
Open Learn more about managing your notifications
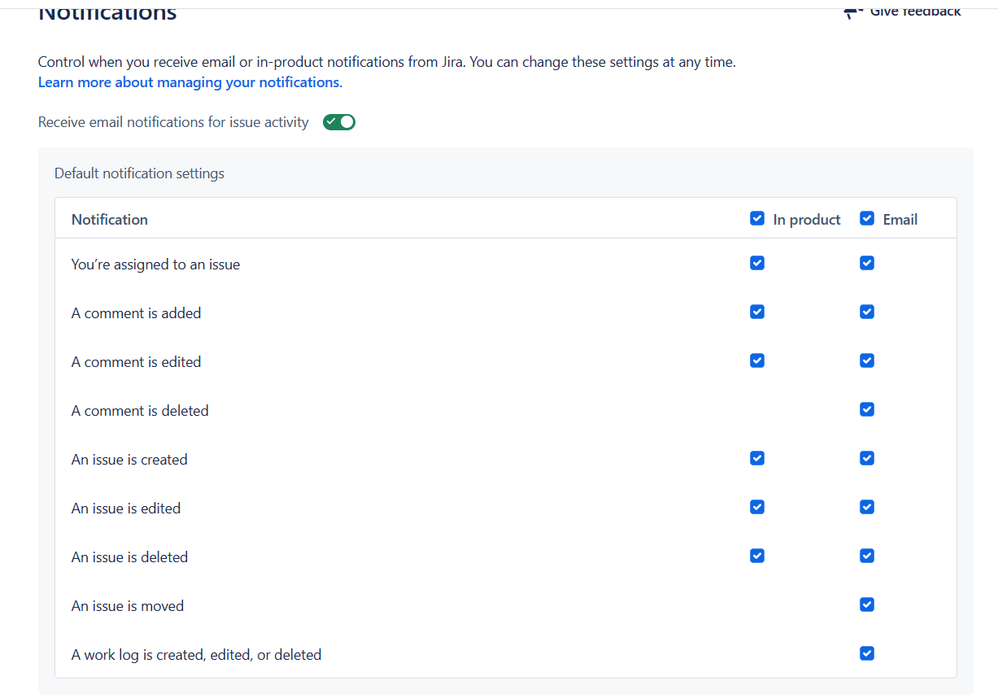(x=190, y=83)
